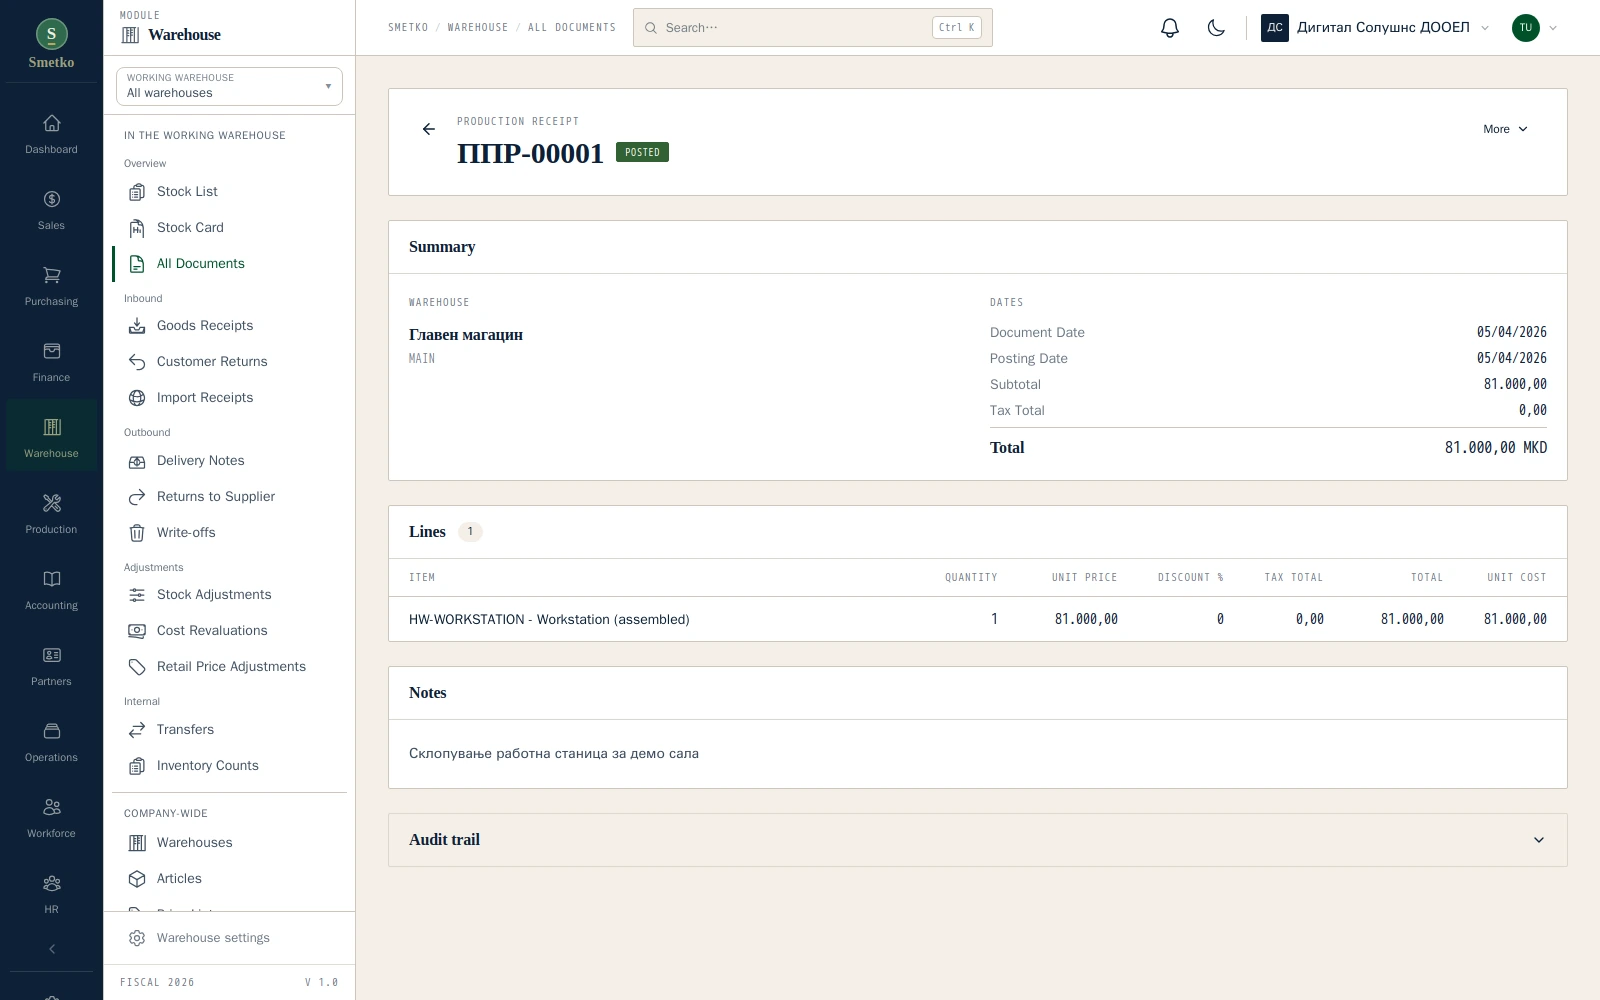This screenshot has height=1000, width=1600.
Task: Expand the Audit trail section
Action: point(977,840)
